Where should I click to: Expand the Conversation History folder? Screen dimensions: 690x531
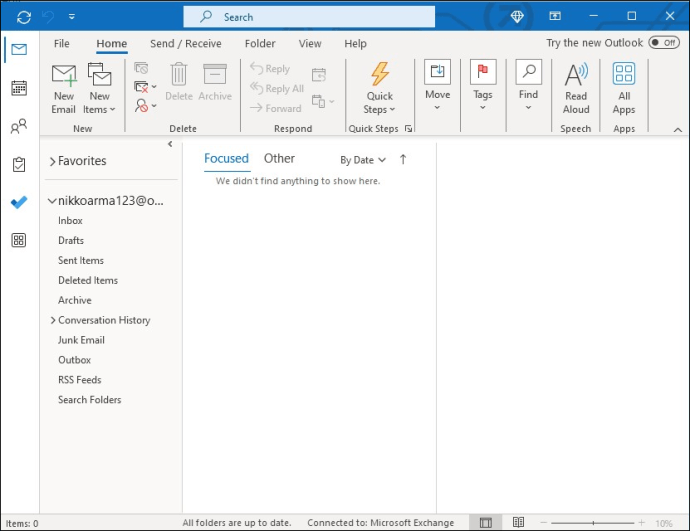click(x=53, y=320)
